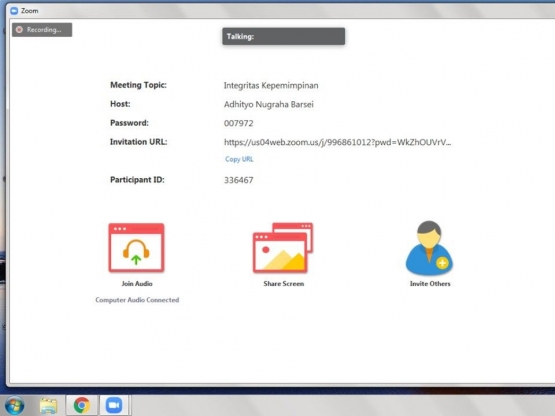555x416 pixels.
Task: Click the Share Screen label
Action: click(x=284, y=284)
